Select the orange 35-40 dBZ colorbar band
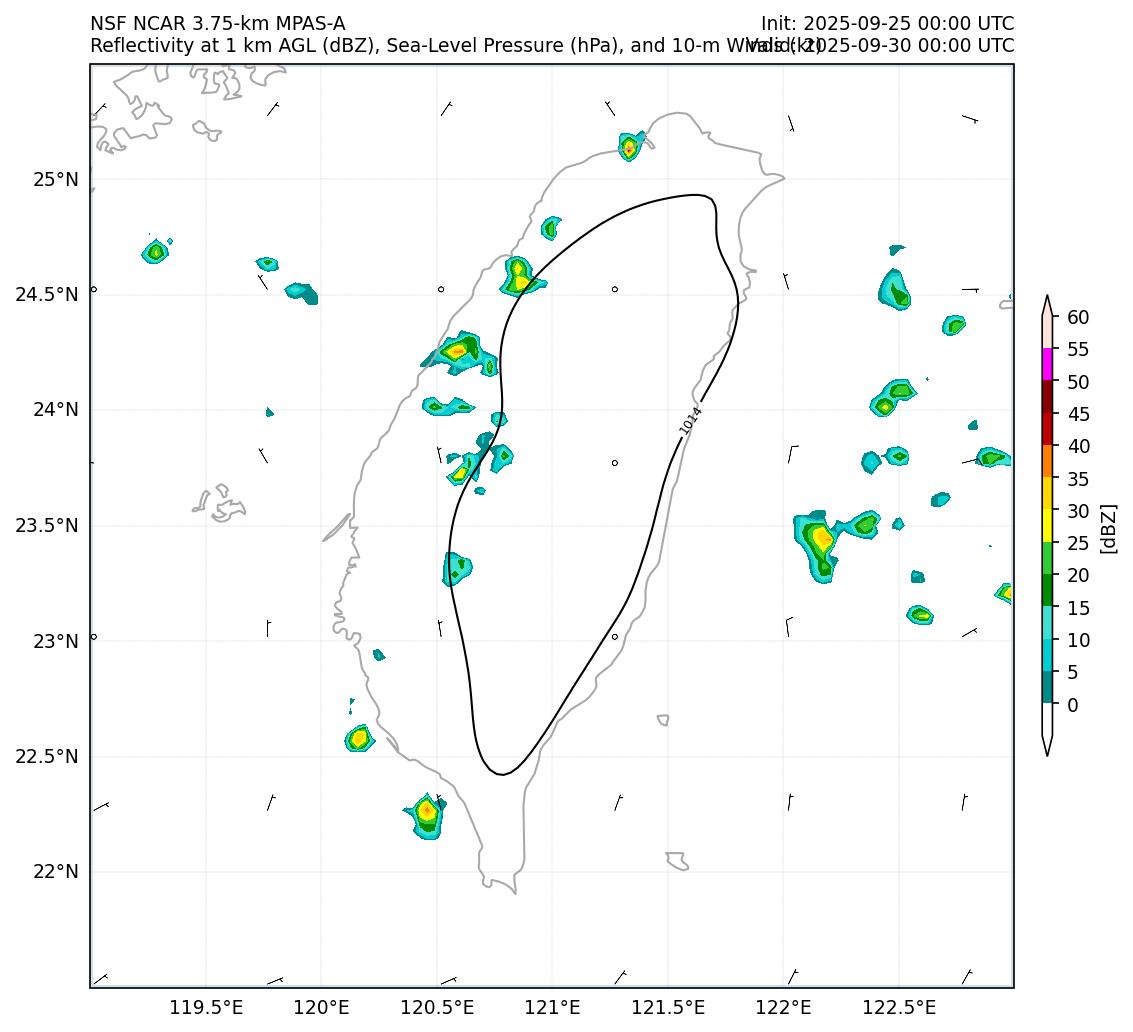This screenshot has width=1133, height=1032. [x=1047, y=461]
